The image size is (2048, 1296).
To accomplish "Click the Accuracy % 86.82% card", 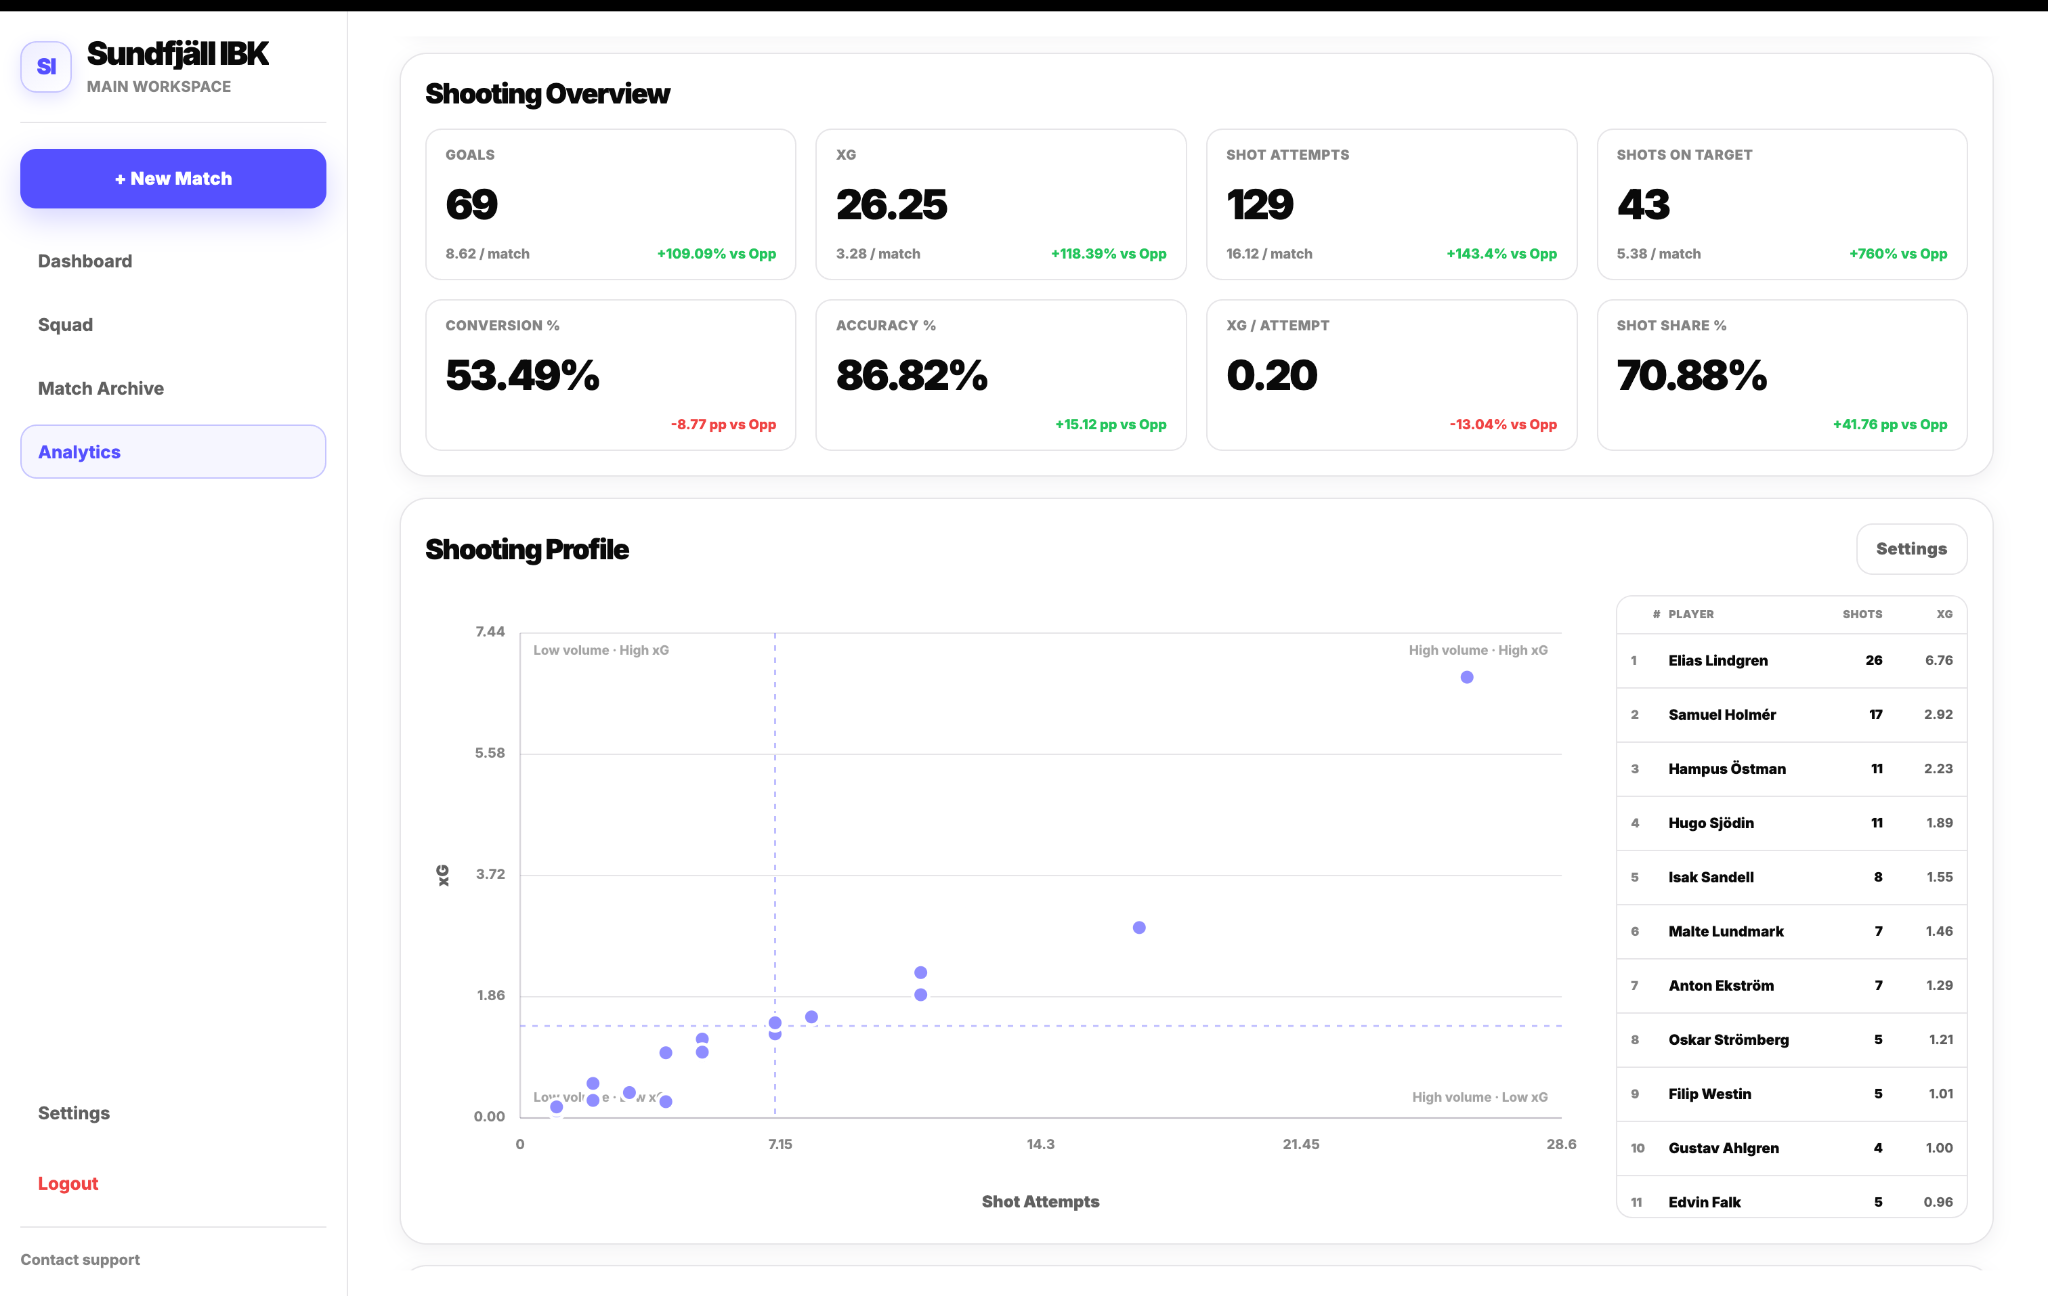I will (1001, 375).
